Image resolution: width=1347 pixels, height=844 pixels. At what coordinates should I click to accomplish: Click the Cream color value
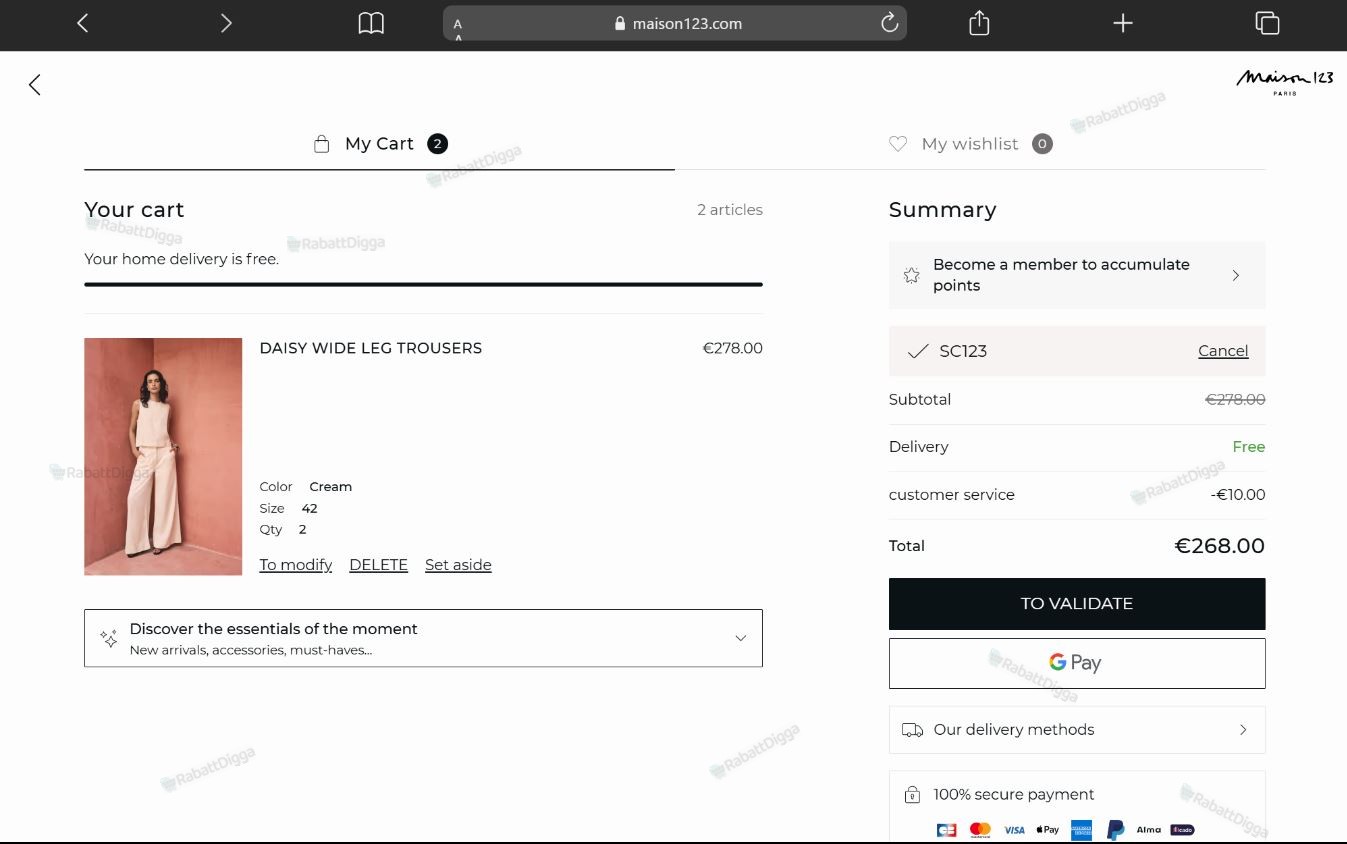[331, 487]
